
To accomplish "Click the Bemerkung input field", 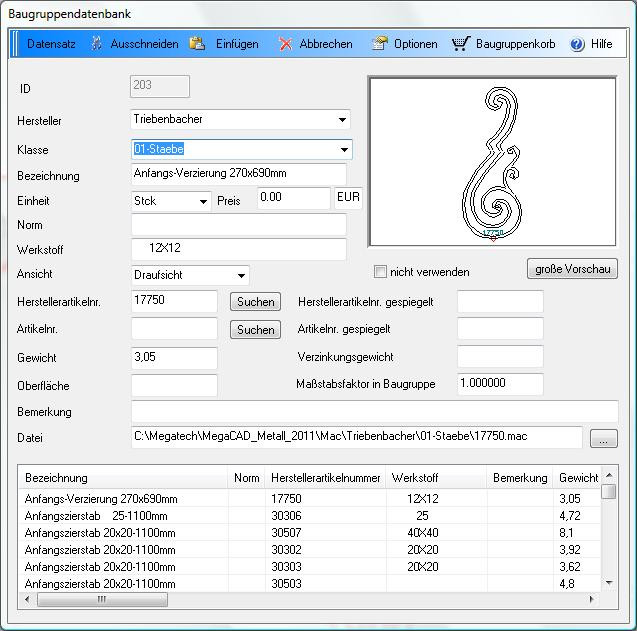I will click(x=374, y=411).
